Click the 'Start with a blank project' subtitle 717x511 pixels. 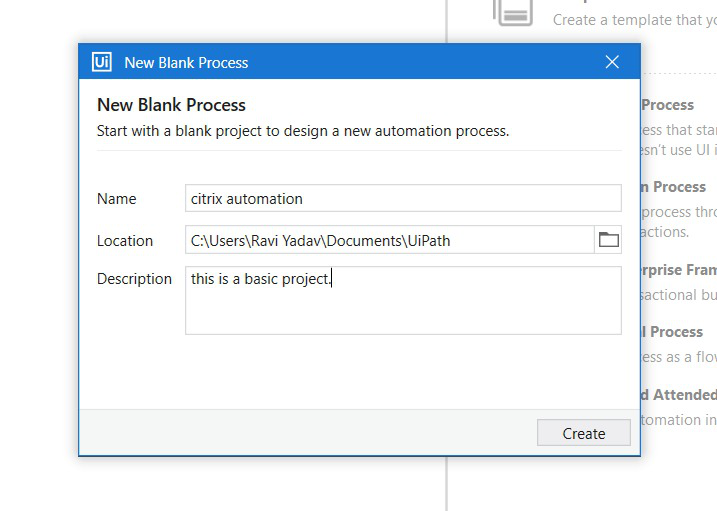pyautogui.click(x=302, y=131)
